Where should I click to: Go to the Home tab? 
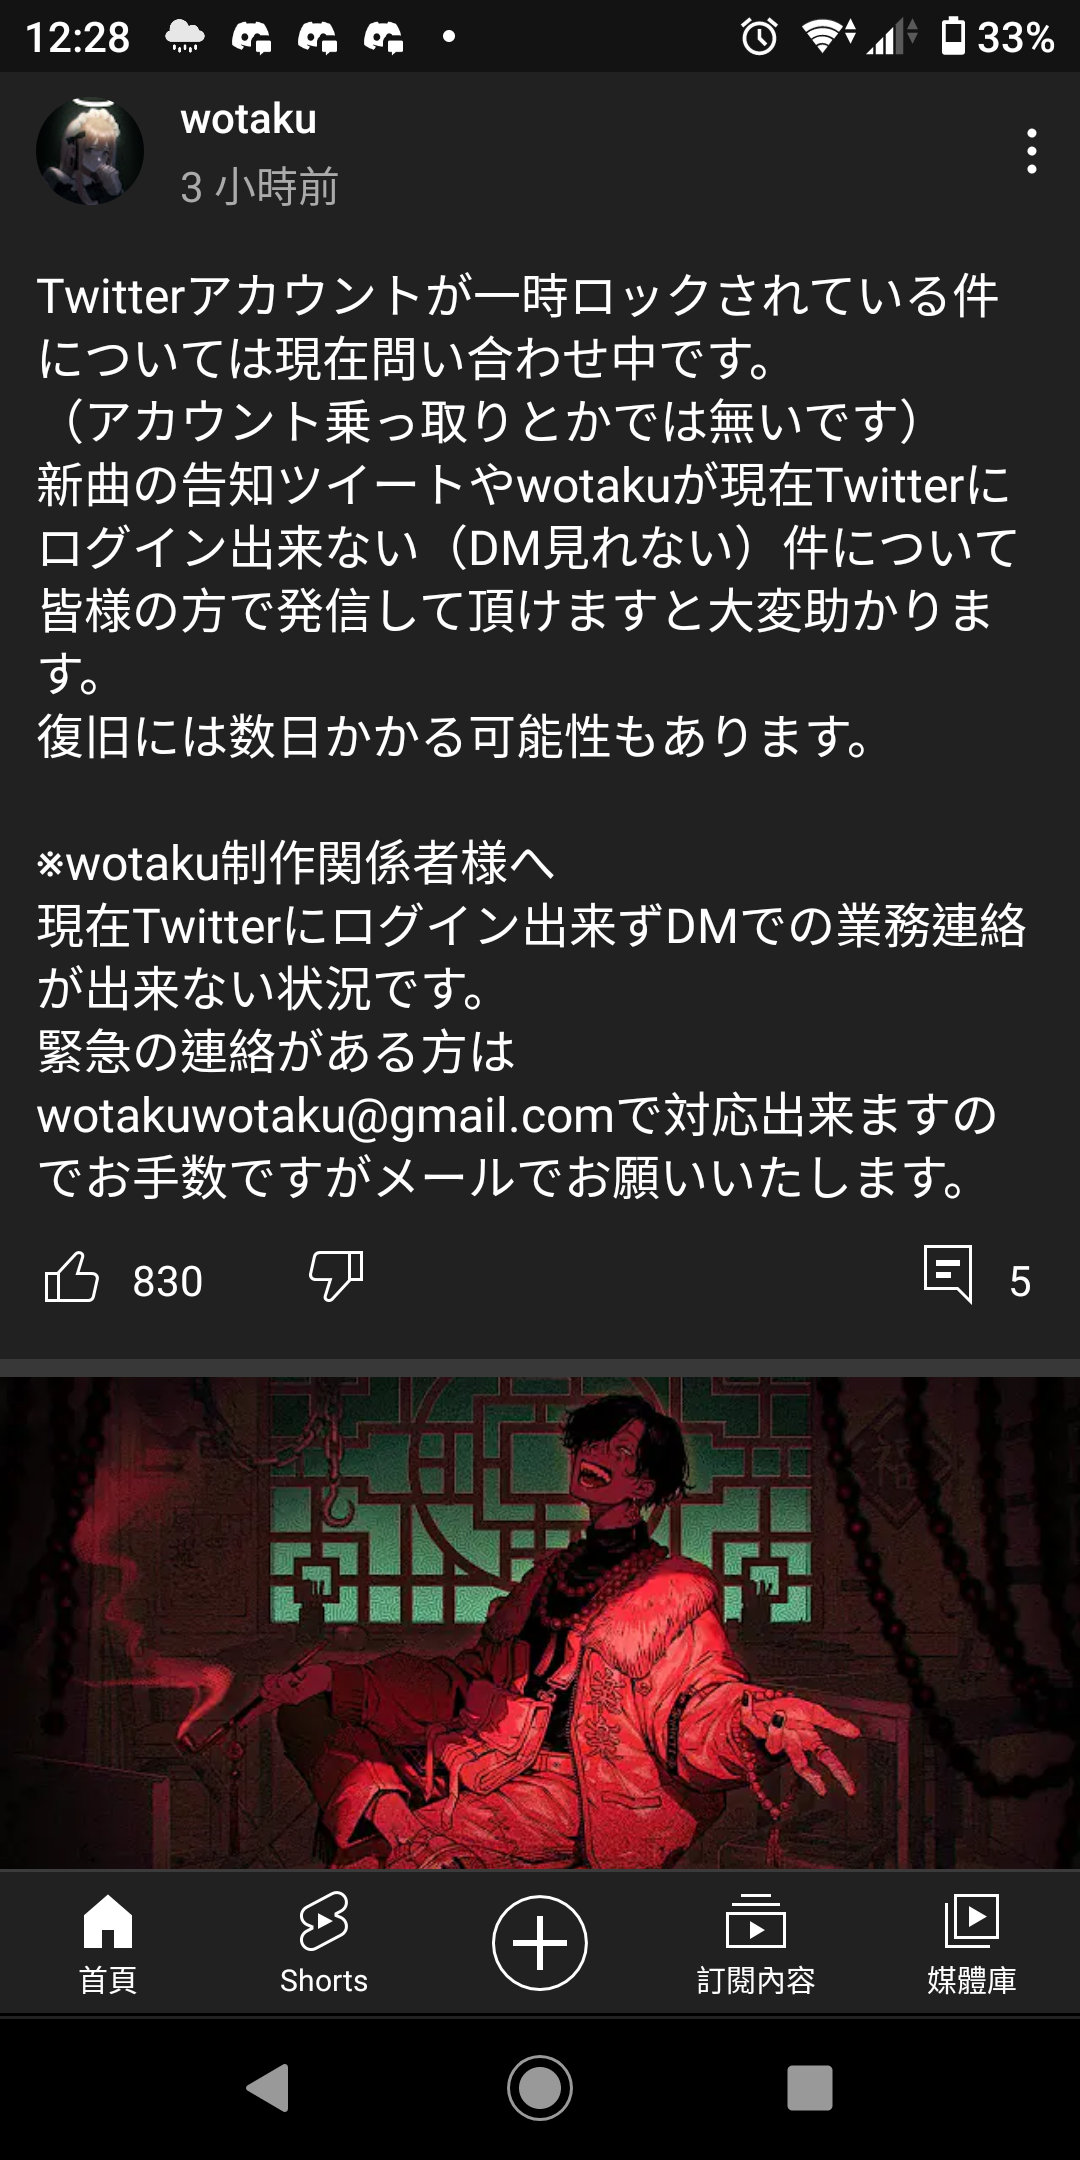click(108, 1943)
